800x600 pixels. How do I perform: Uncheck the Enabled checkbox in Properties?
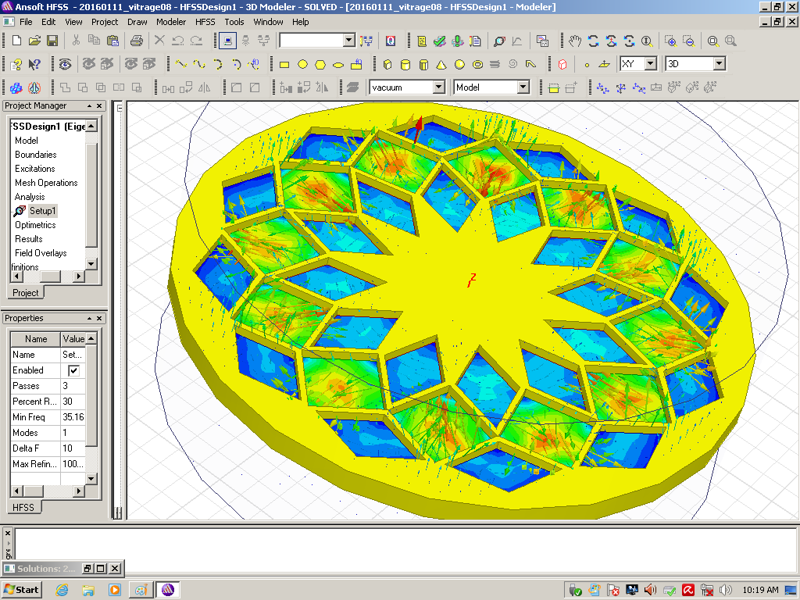pos(73,370)
